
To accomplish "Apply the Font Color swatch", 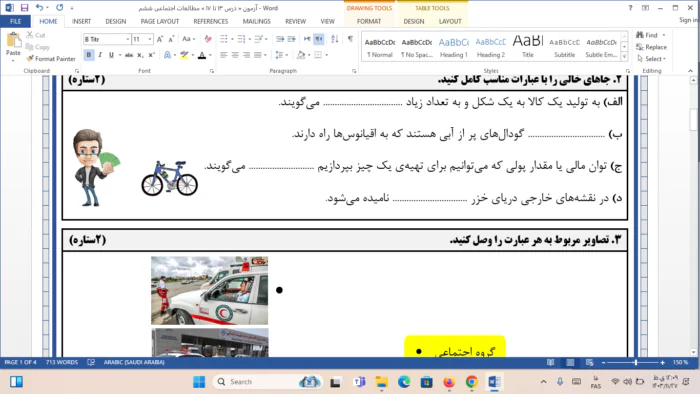I will [x=202, y=55].
